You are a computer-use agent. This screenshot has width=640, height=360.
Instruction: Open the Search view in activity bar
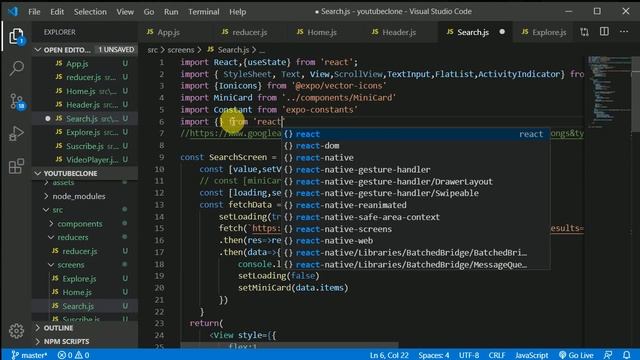(x=16, y=68)
